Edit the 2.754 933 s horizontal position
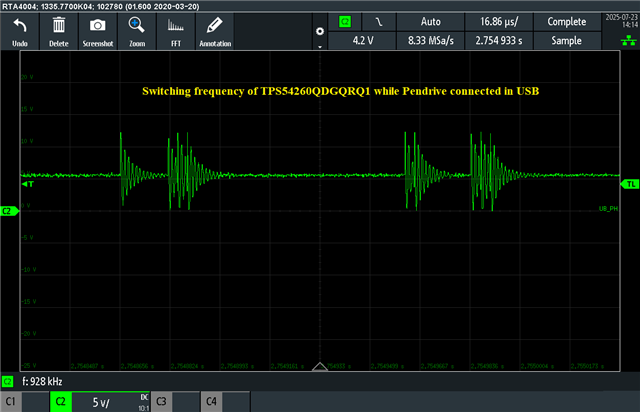 [x=499, y=40]
